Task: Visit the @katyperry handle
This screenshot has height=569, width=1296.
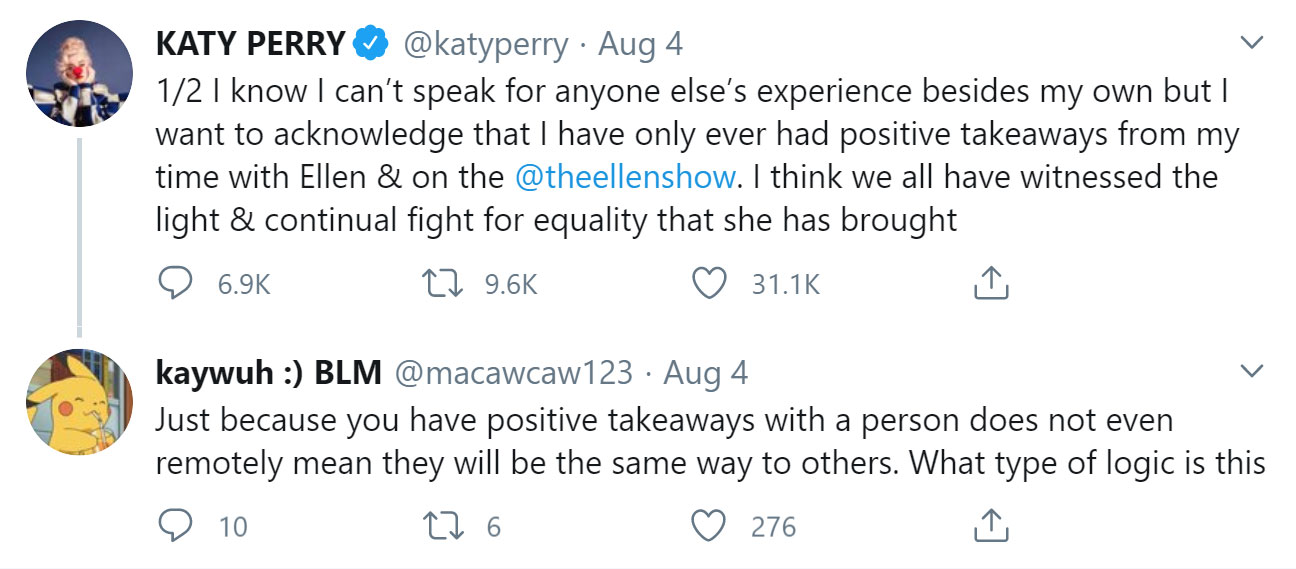Action: (485, 44)
